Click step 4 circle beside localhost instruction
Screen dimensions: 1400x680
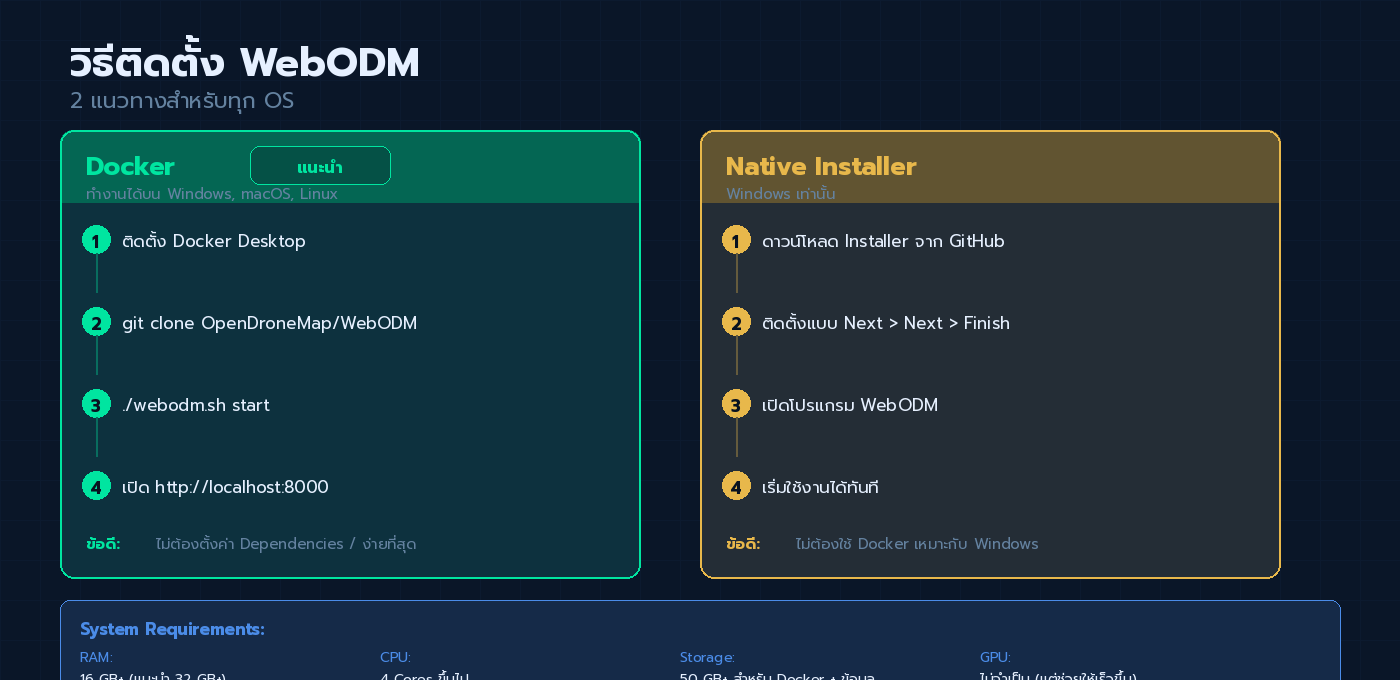click(x=96, y=486)
